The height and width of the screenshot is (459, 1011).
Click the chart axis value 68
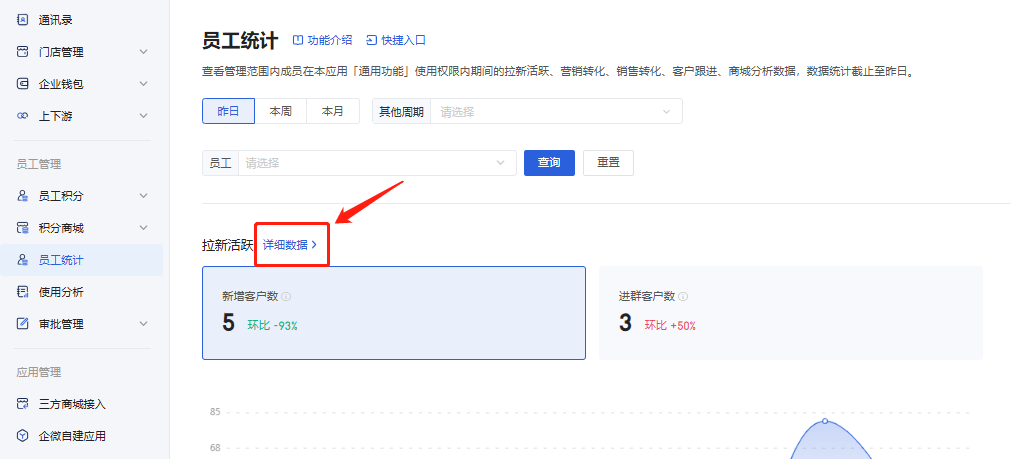click(215, 447)
